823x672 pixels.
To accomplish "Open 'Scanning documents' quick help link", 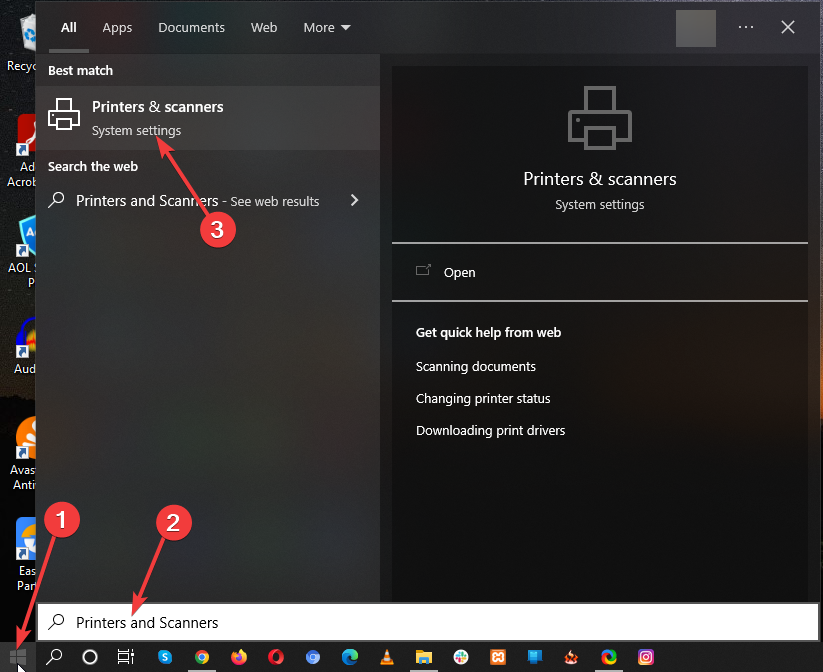I will (x=476, y=366).
